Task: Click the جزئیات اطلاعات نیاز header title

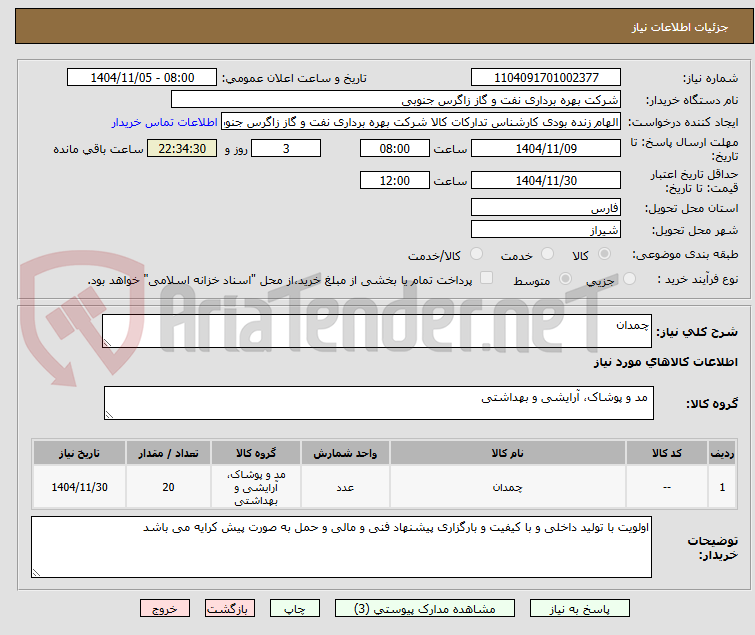Action: (680, 27)
